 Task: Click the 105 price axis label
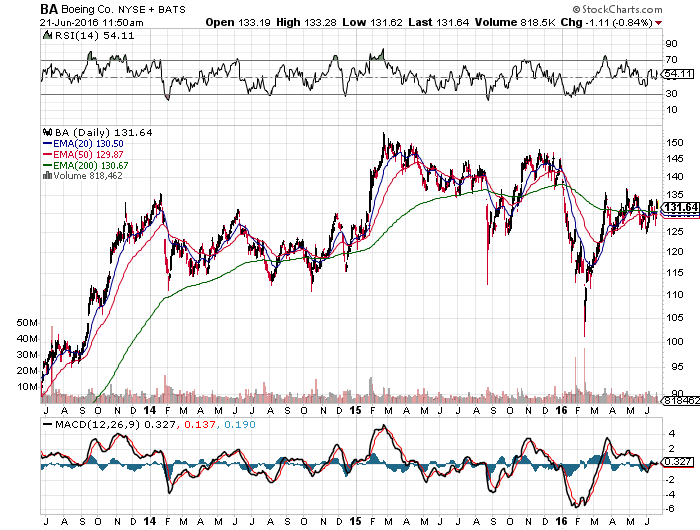675,317
